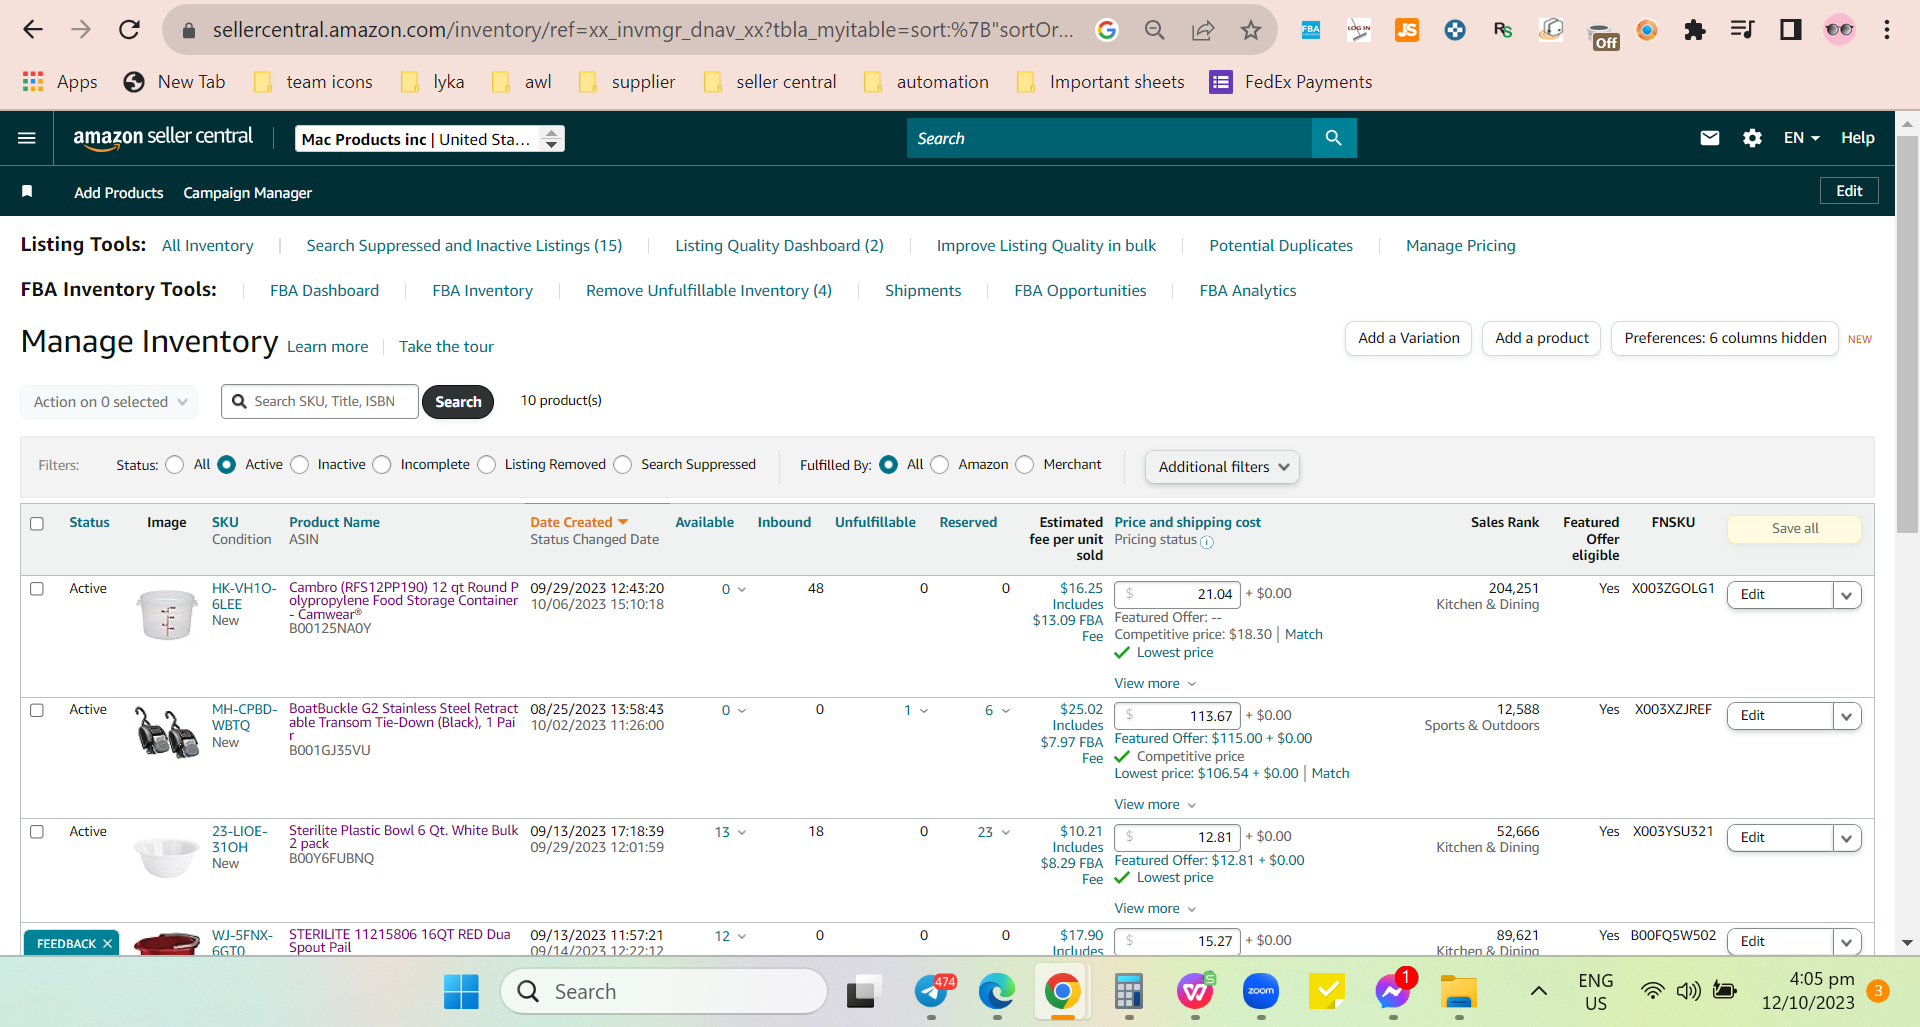Screen dimensions: 1920x1027
Task: Open the EN language dropdown
Action: 1802,138
